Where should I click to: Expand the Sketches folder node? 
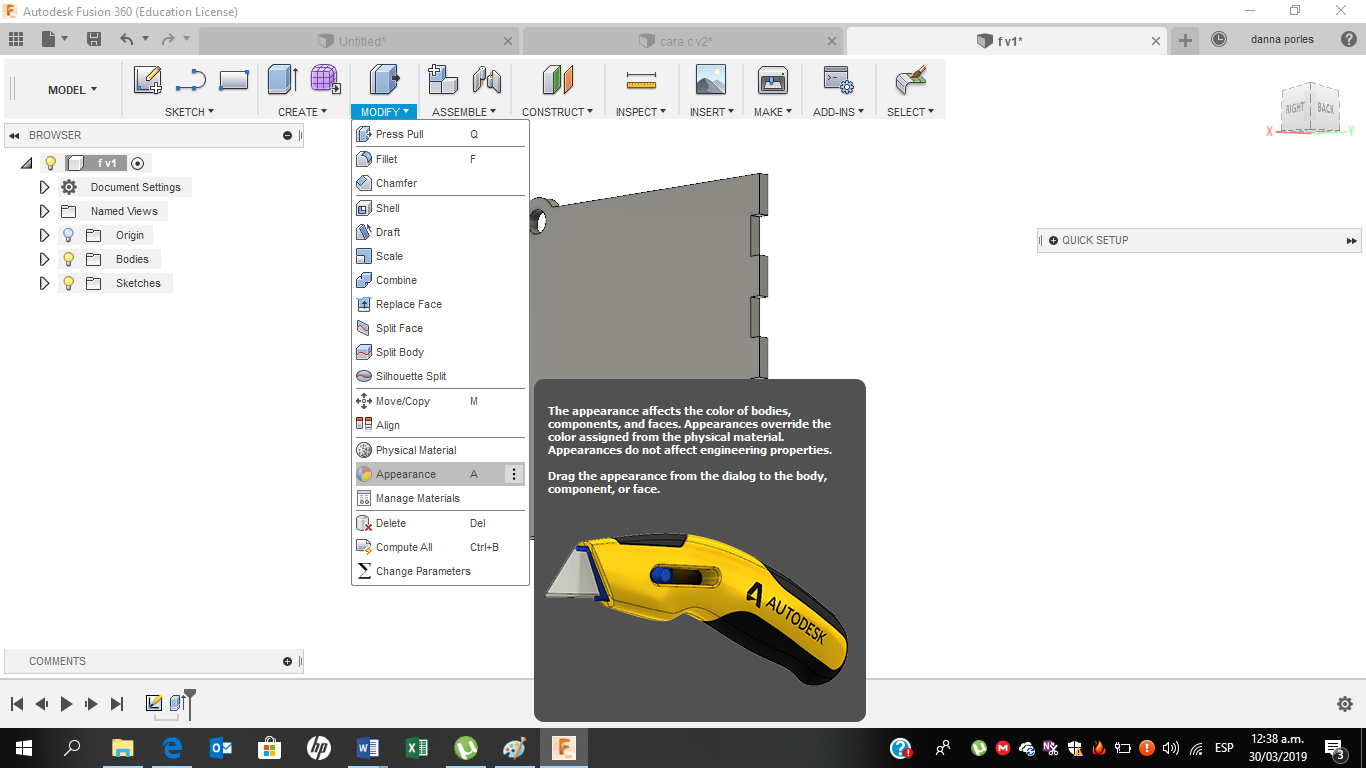coord(44,283)
